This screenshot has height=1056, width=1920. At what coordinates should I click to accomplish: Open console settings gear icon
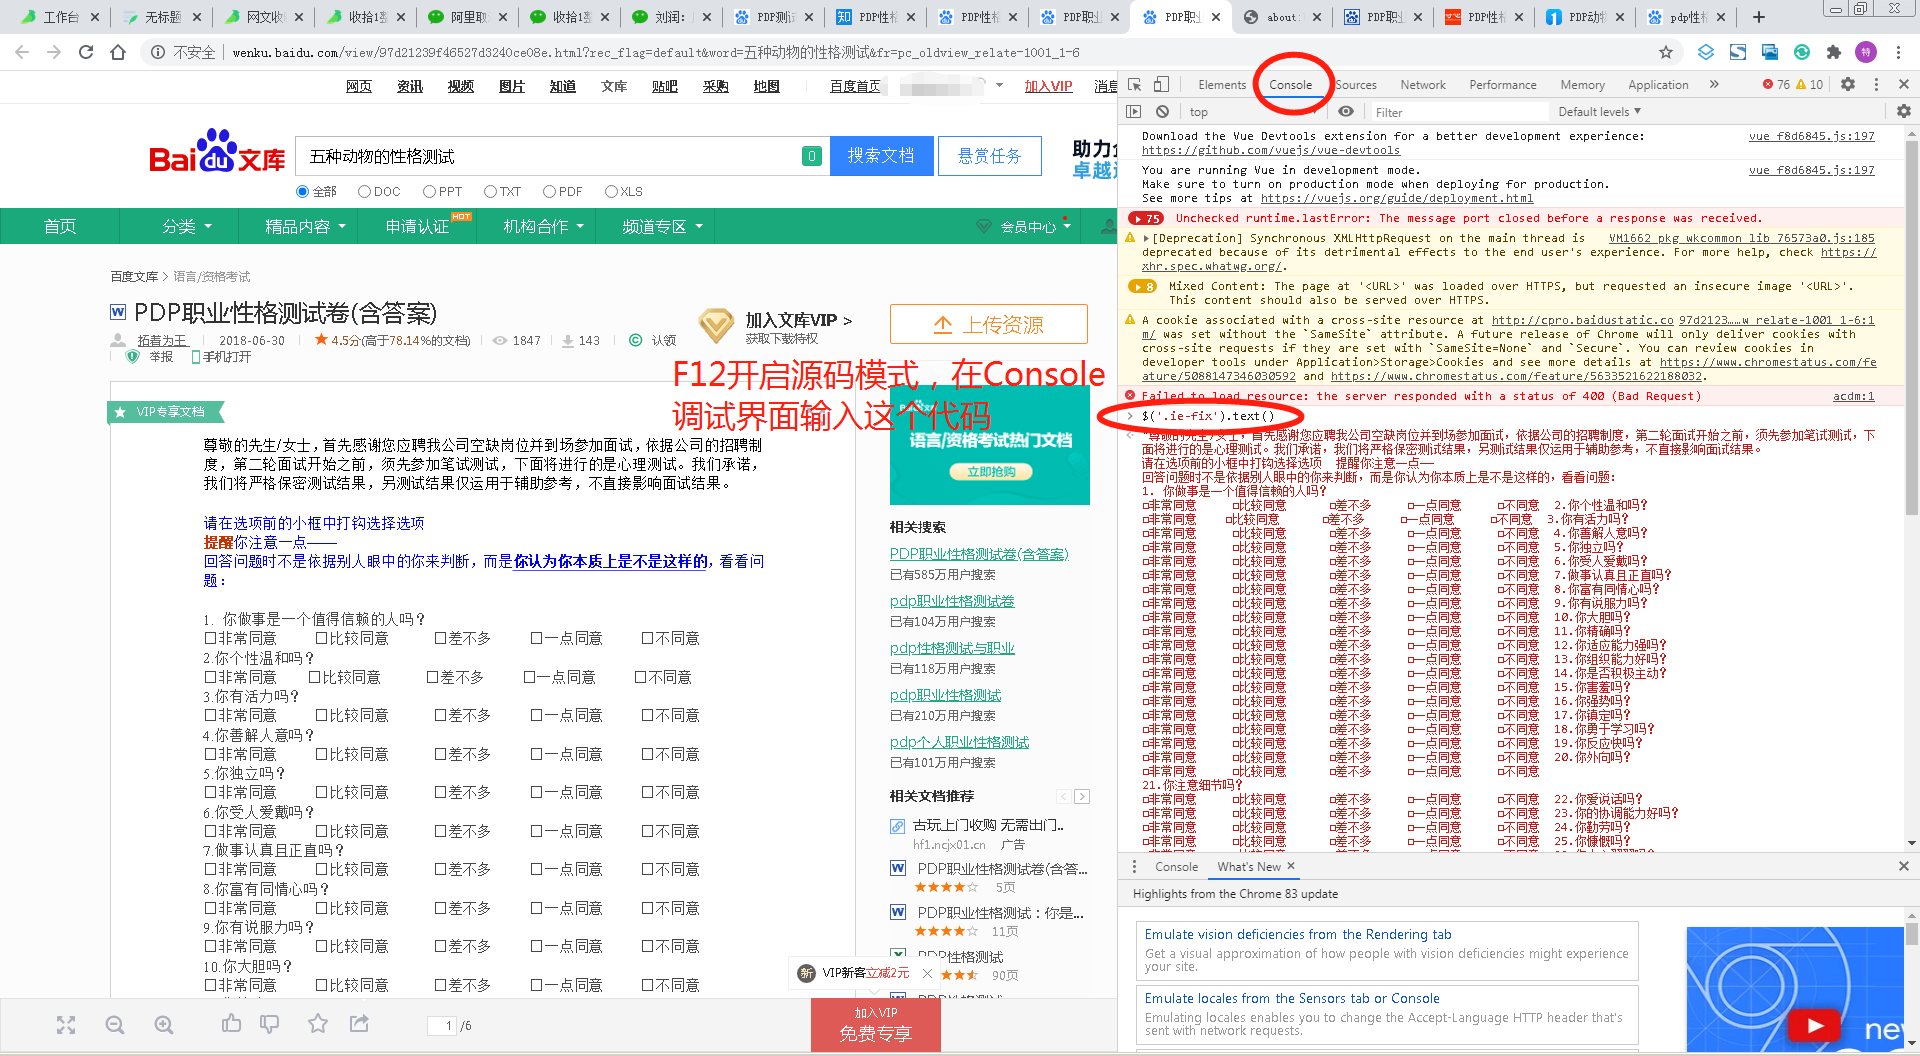coord(1904,112)
